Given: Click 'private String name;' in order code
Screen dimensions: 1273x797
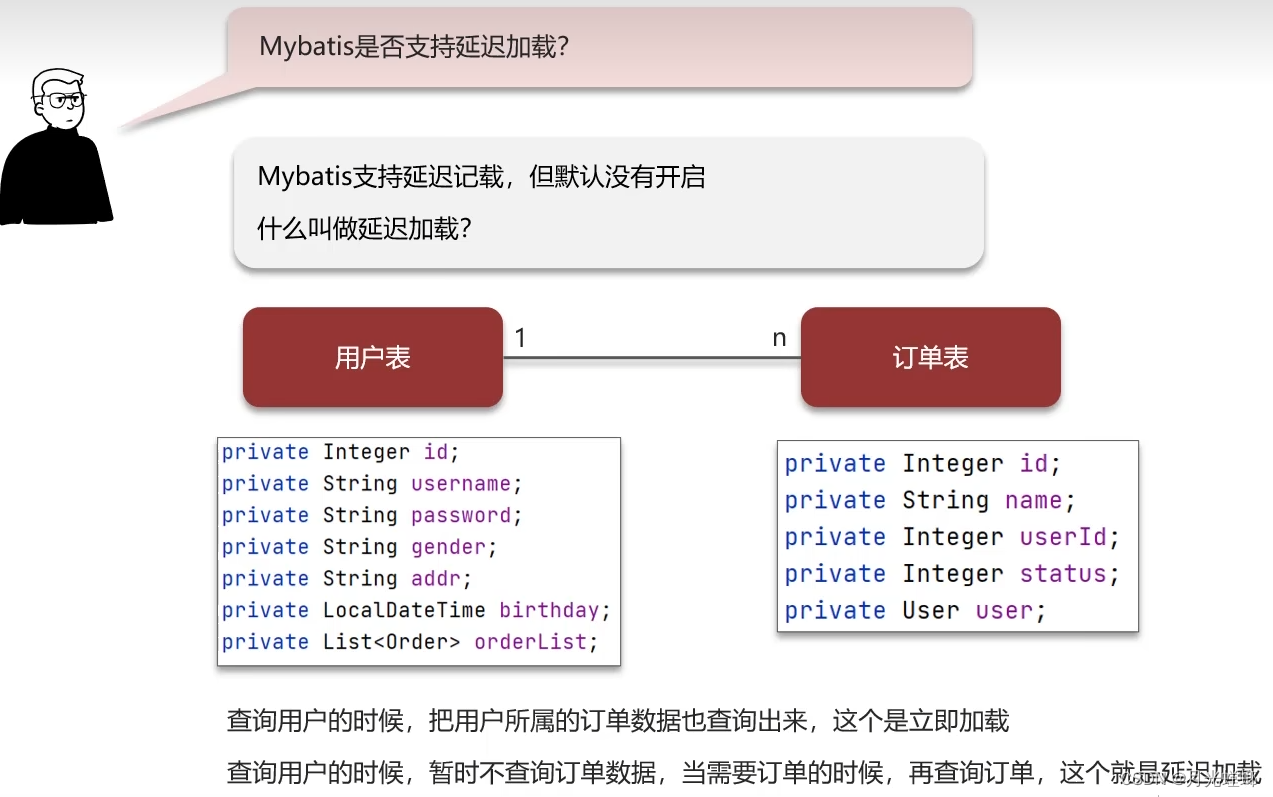Looking at the screenshot, I should [x=930, y=500].
